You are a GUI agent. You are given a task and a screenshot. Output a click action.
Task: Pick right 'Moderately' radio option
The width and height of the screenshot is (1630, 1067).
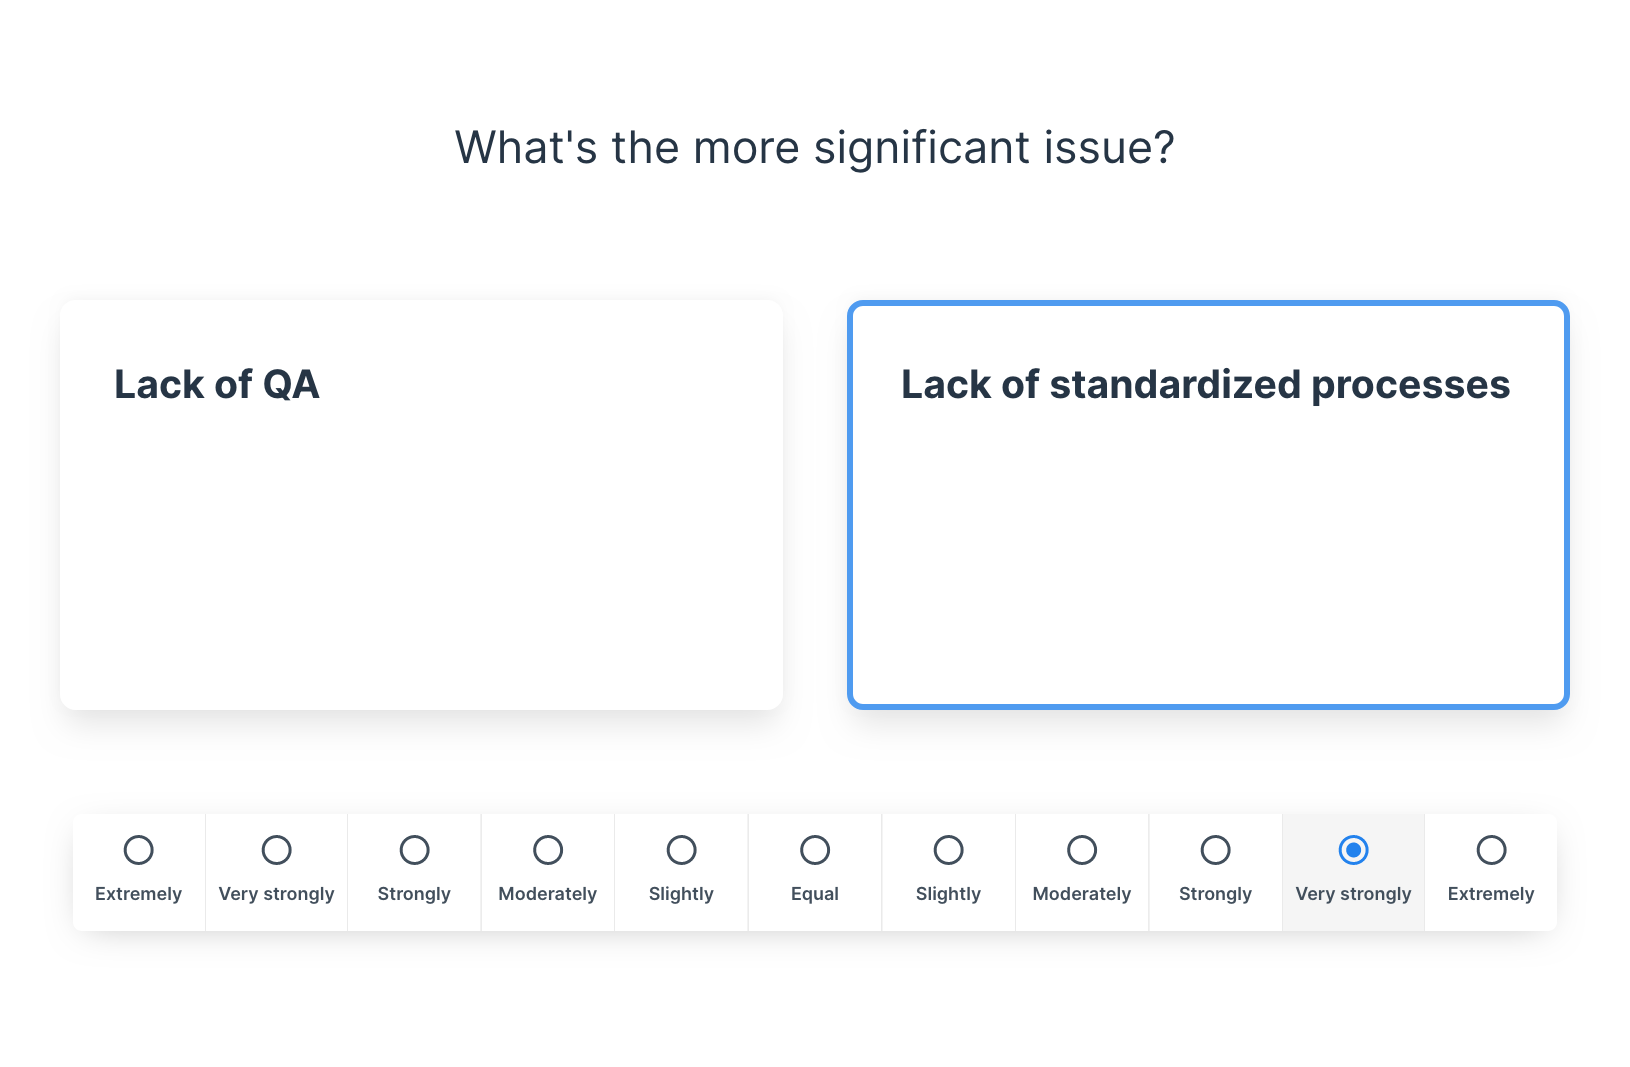(1082, 850)
